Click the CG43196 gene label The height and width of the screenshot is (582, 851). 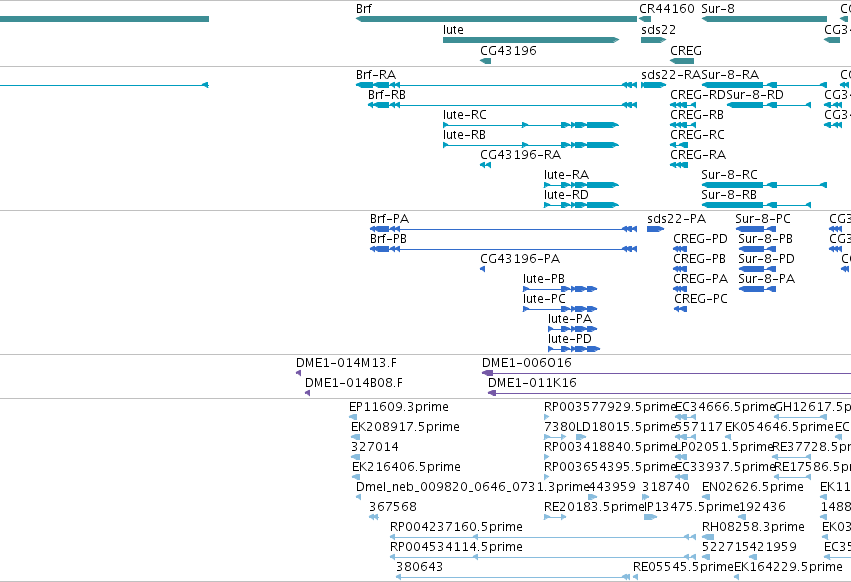508,50
